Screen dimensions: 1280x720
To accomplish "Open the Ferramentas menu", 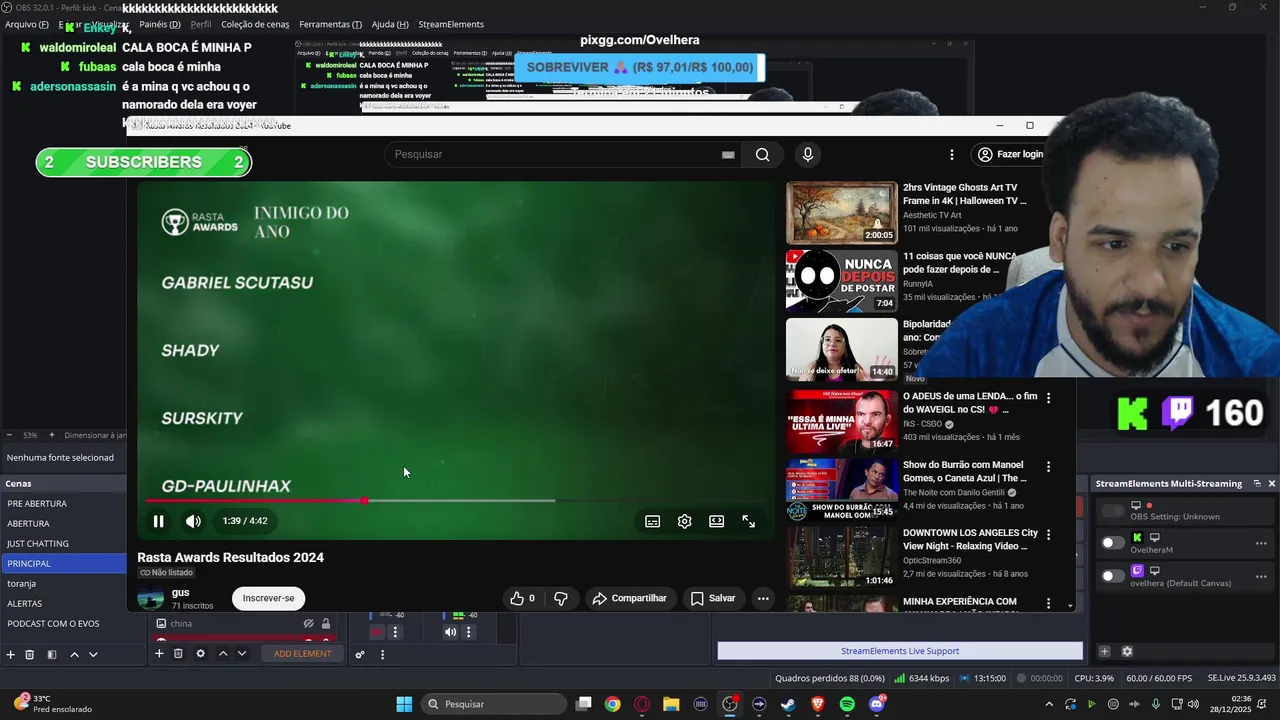I will tap(330, 24).
